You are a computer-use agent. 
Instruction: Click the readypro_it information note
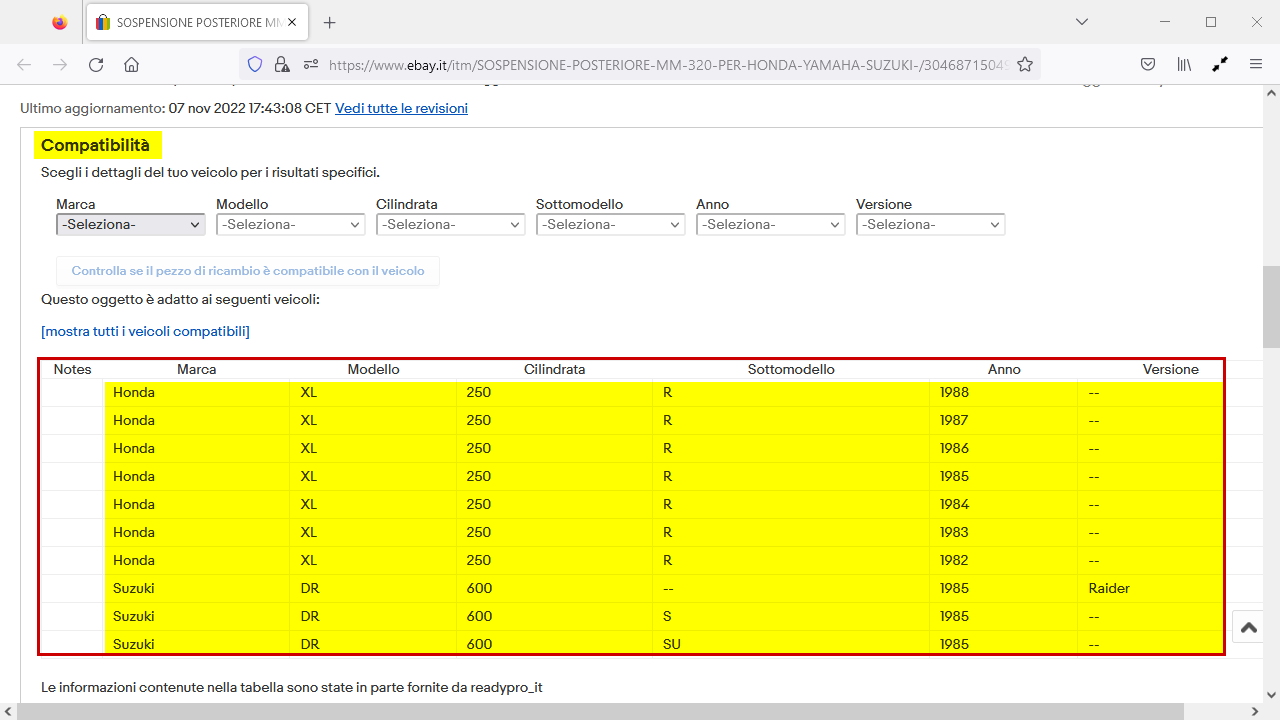pyautogui.click(x=292, y=688)
